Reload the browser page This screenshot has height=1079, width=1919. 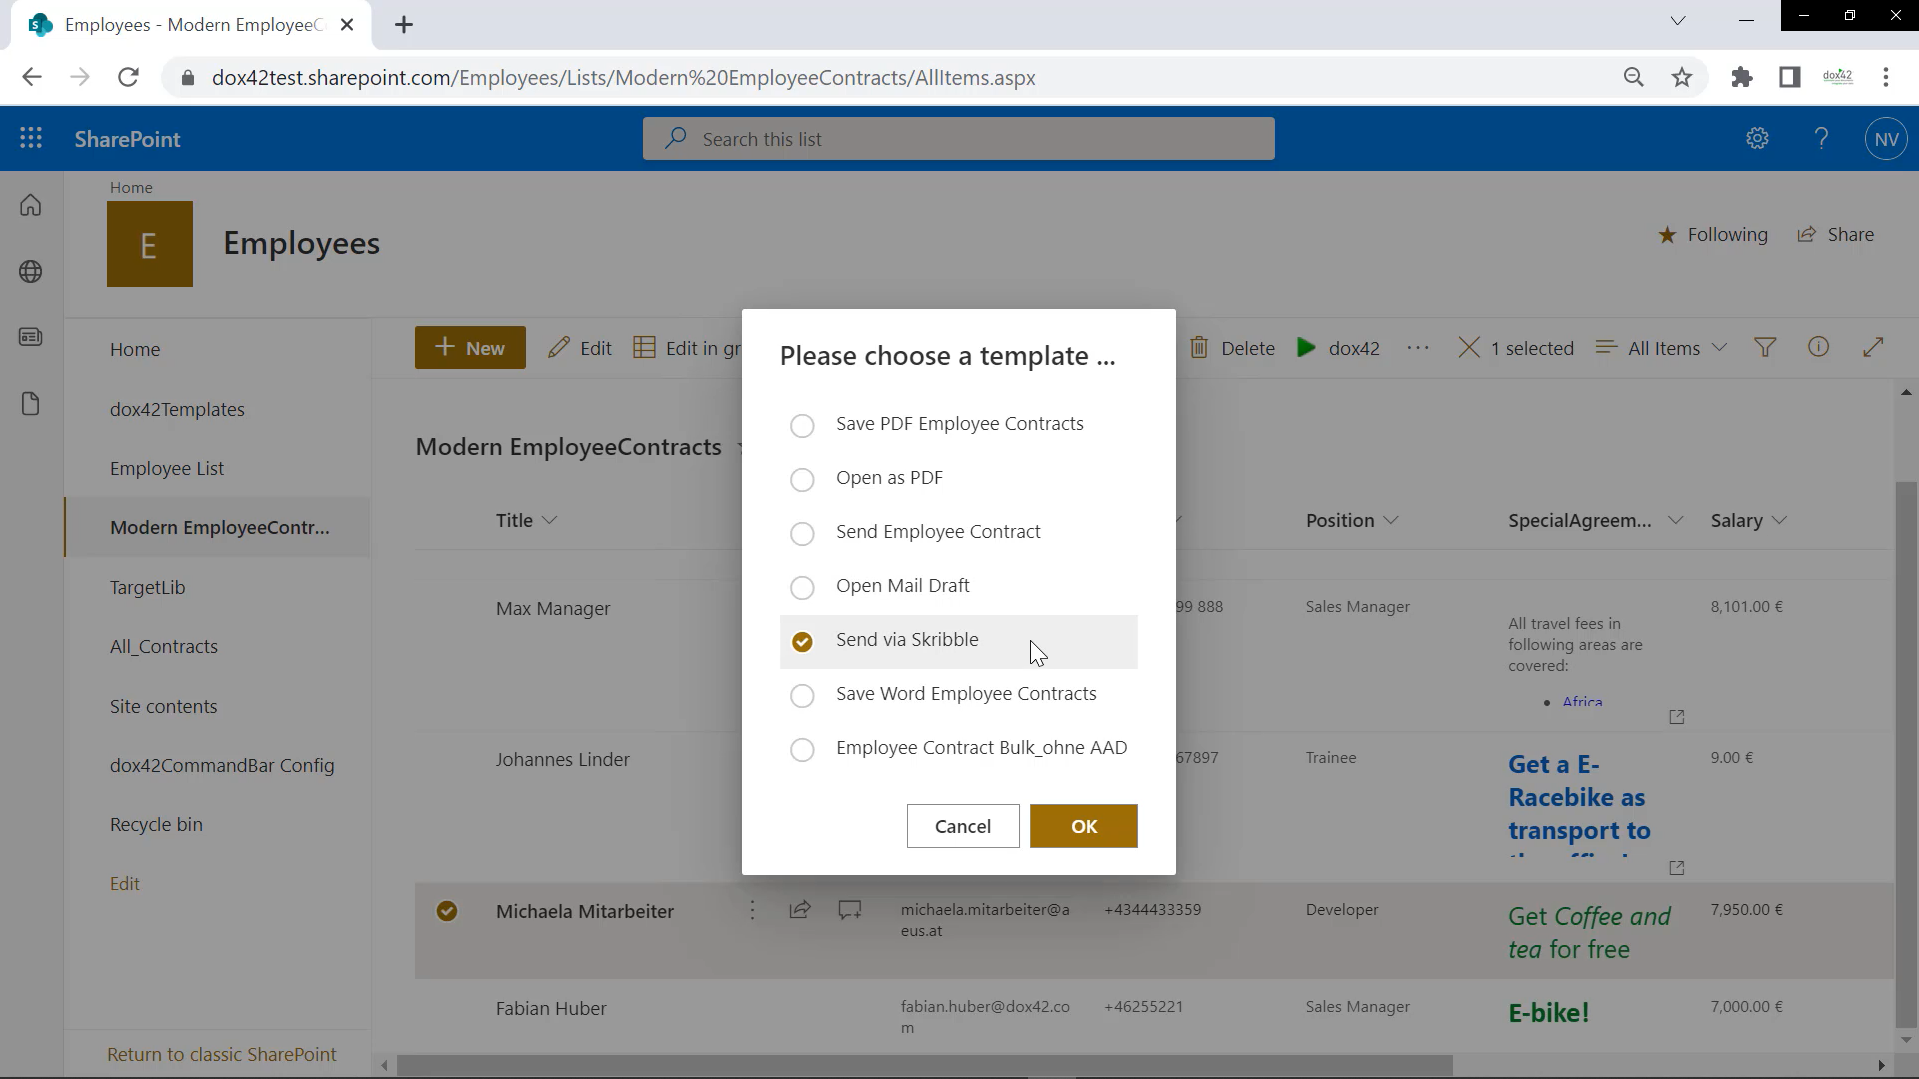(128, 77)
